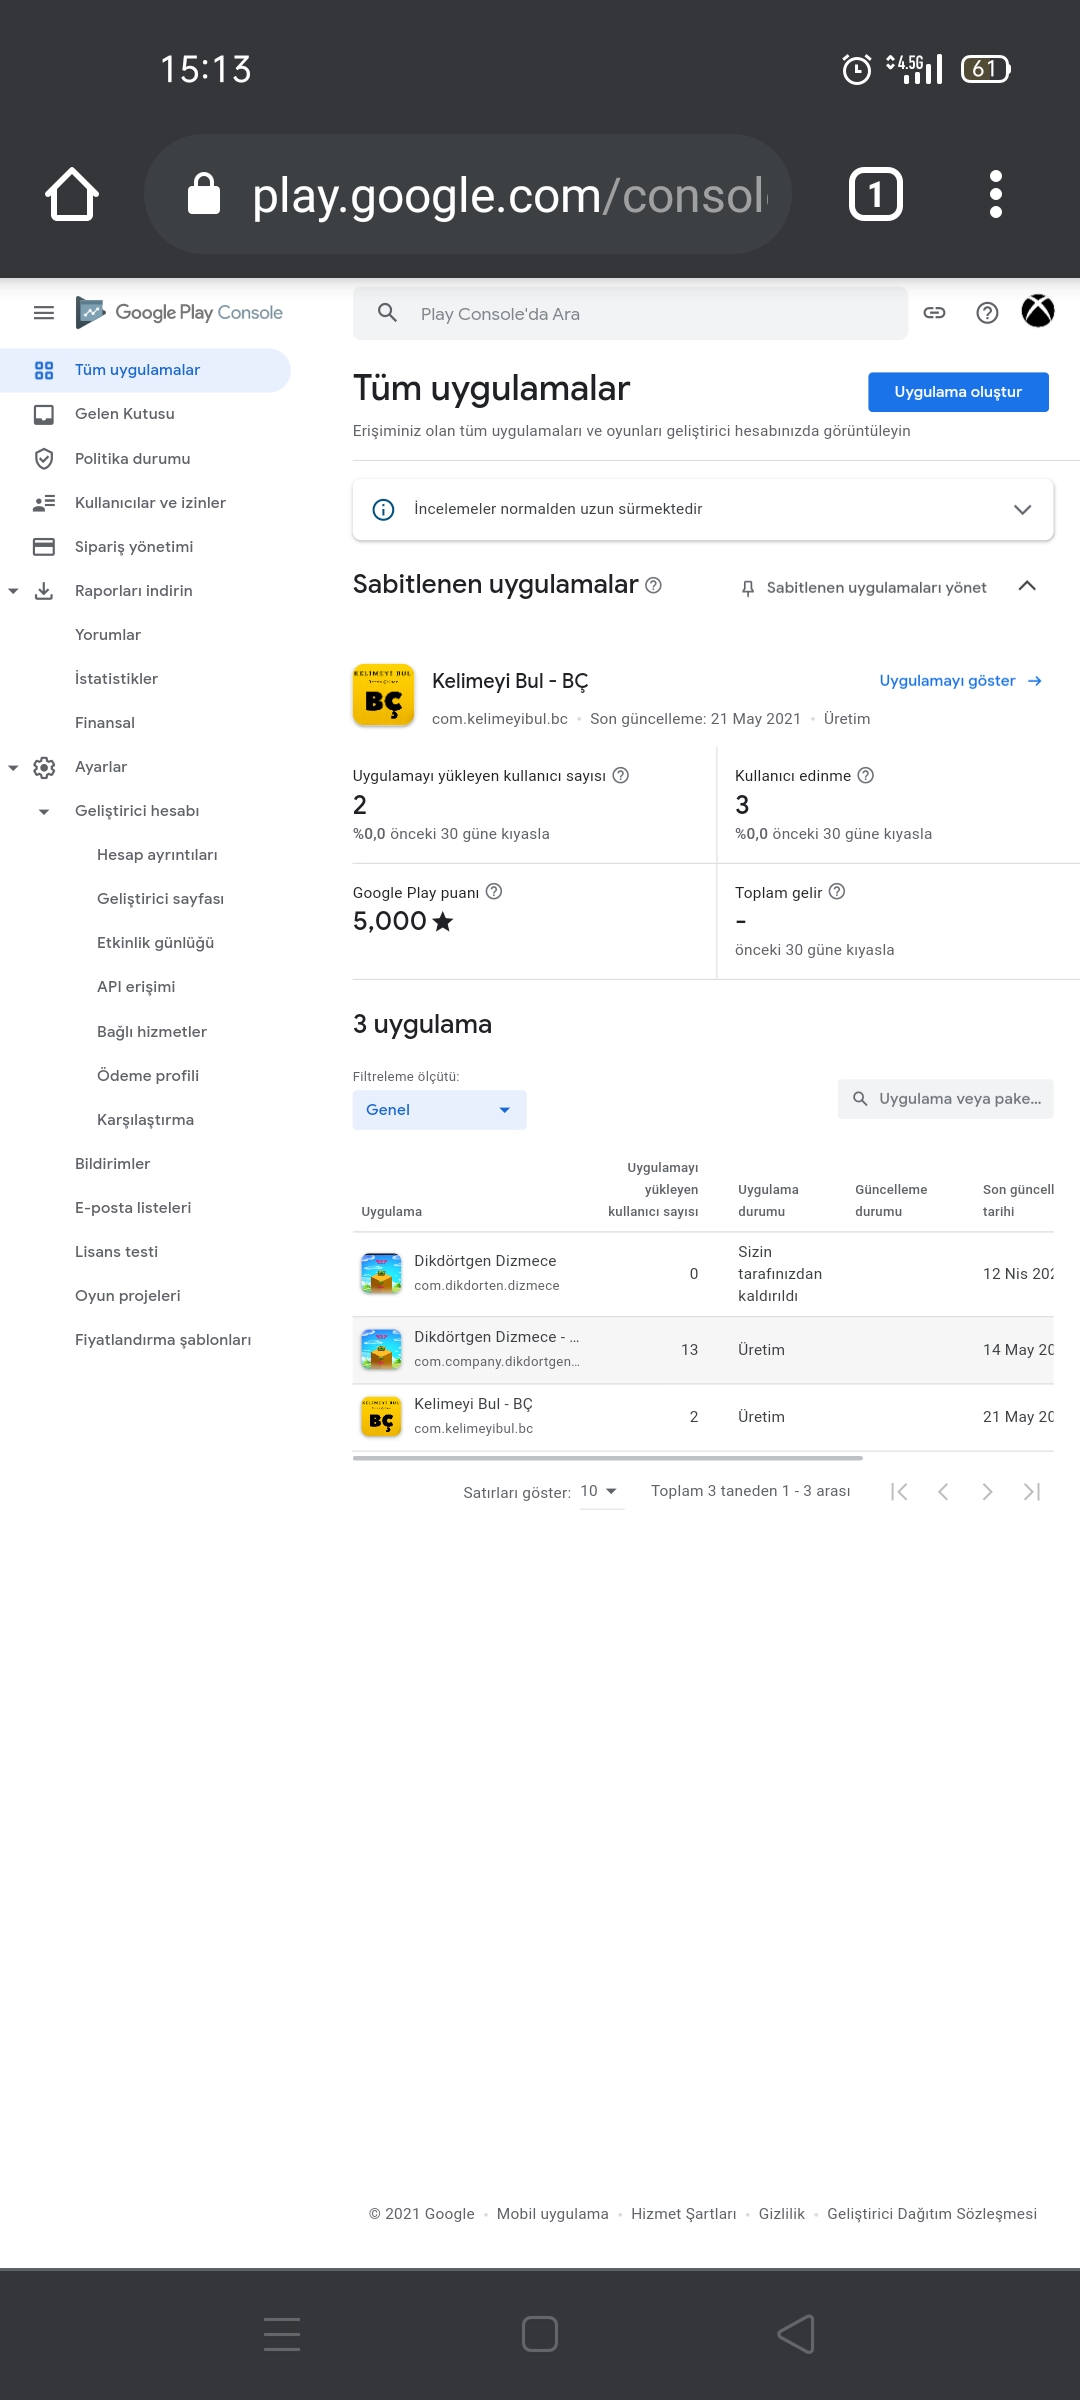Click info icon next to Sabitlenen uygulamalar
Viewport: 1080px width, 2400px height.
tap(653, 585)
